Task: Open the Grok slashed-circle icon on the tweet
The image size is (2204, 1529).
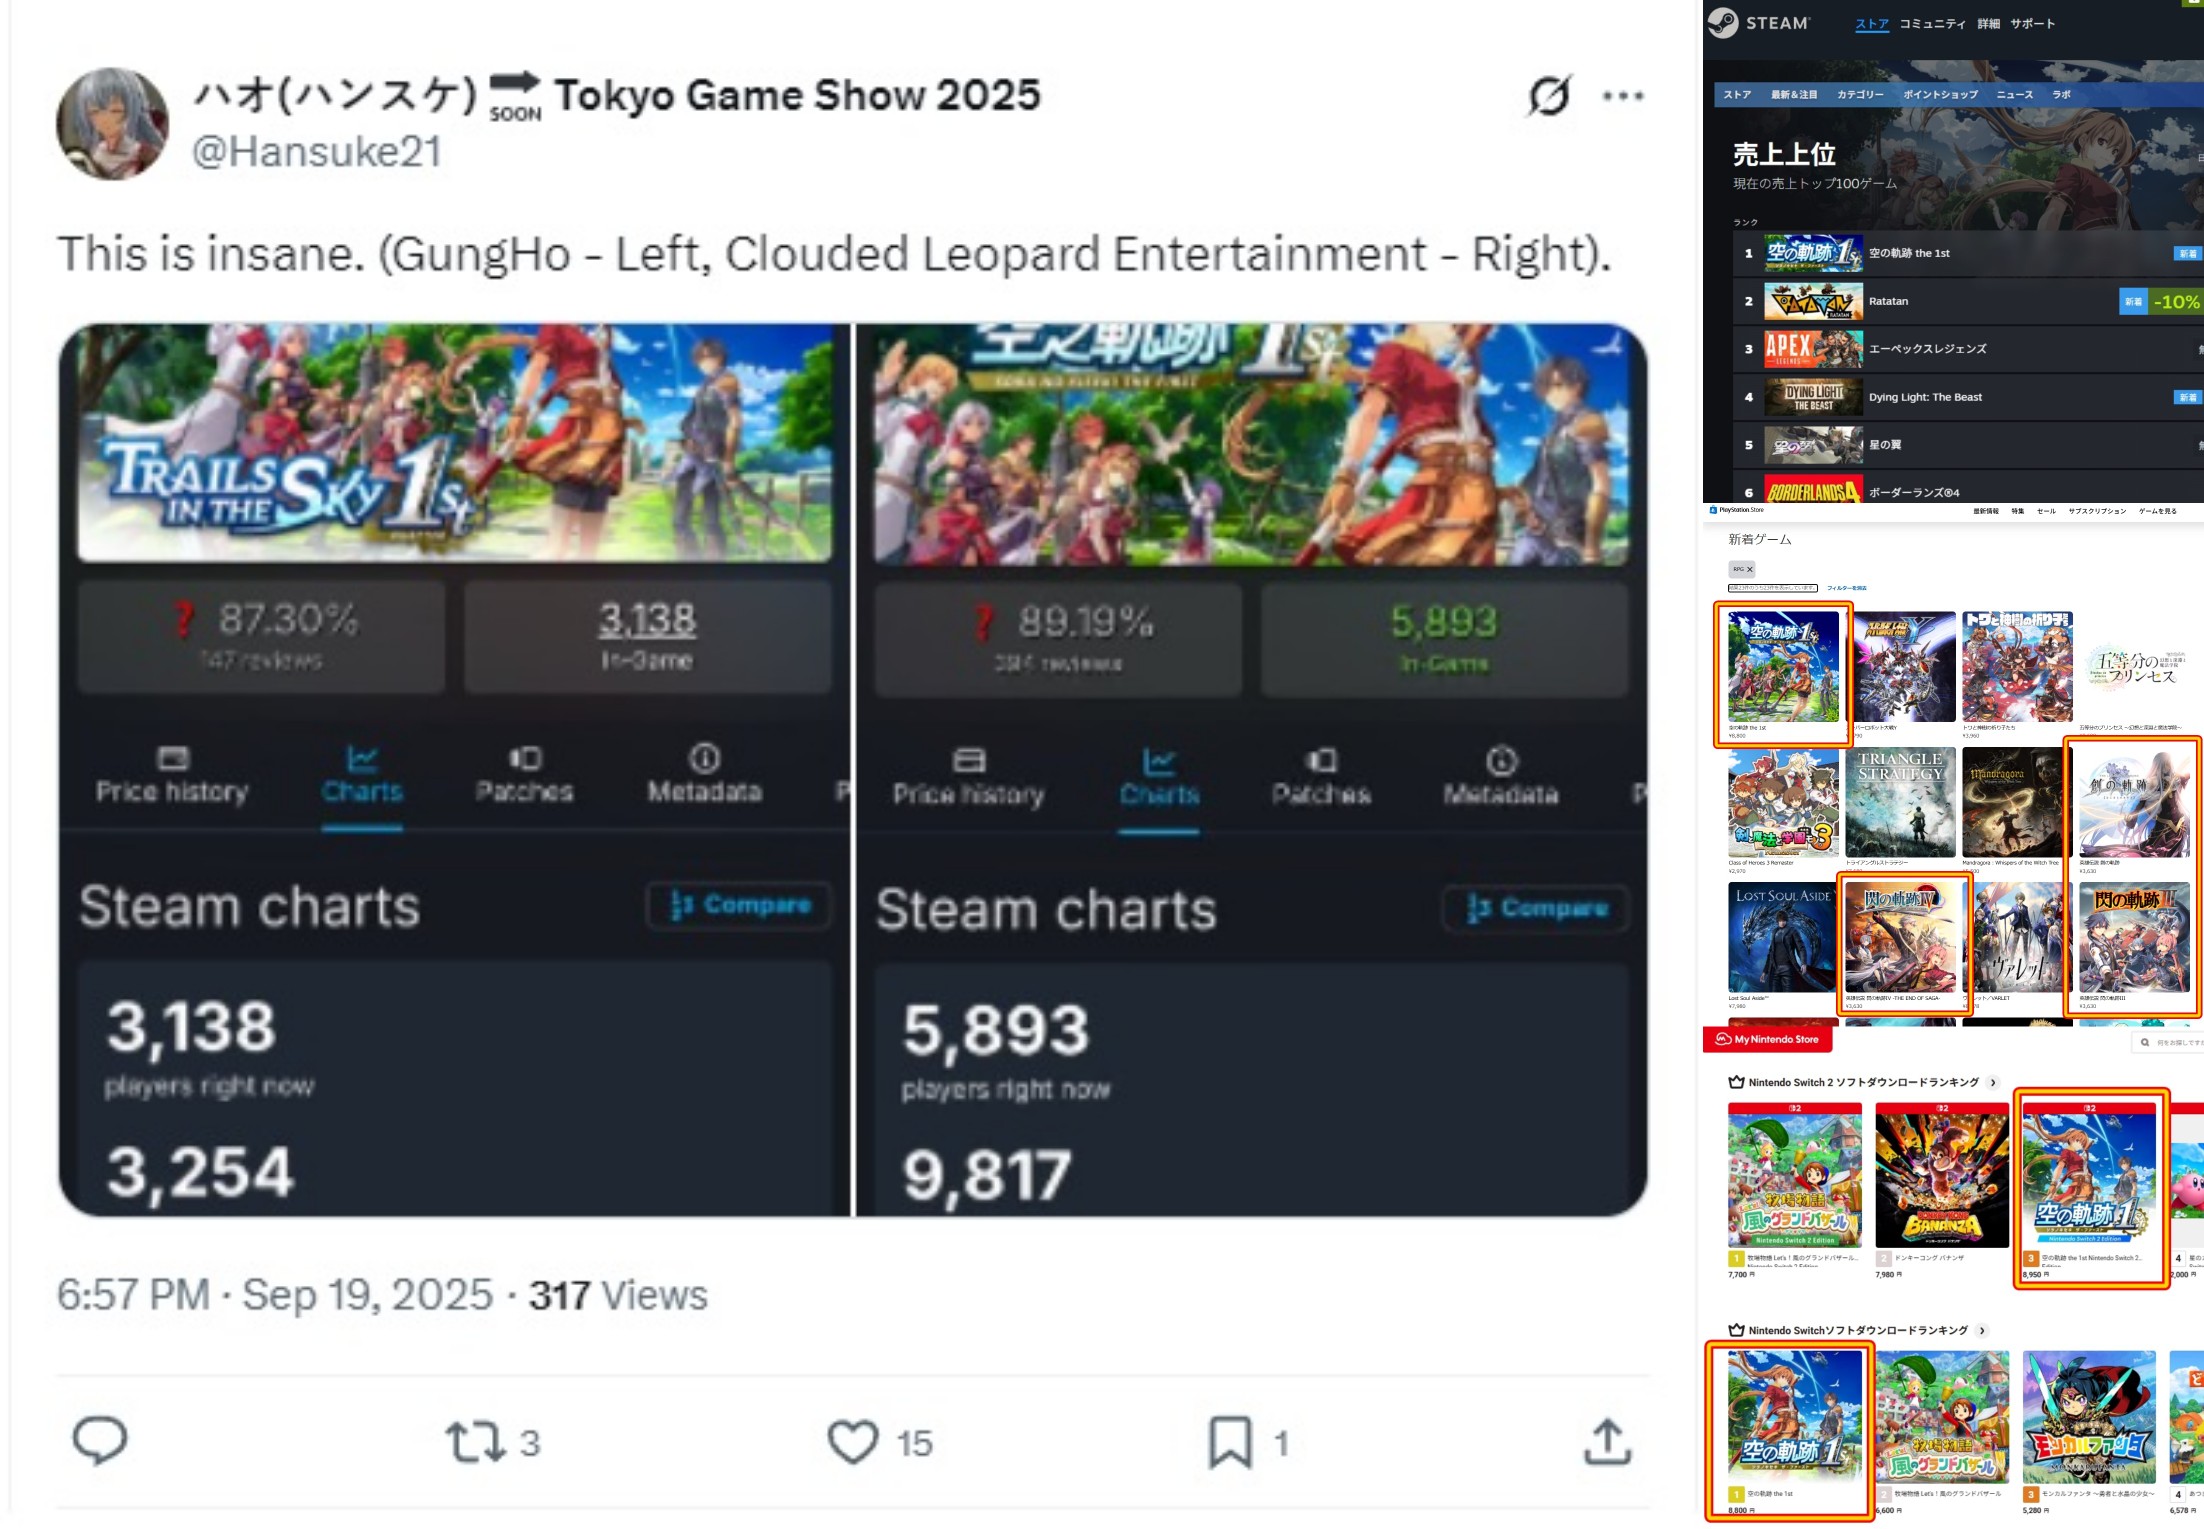Action: click(x=1549, y=96)
